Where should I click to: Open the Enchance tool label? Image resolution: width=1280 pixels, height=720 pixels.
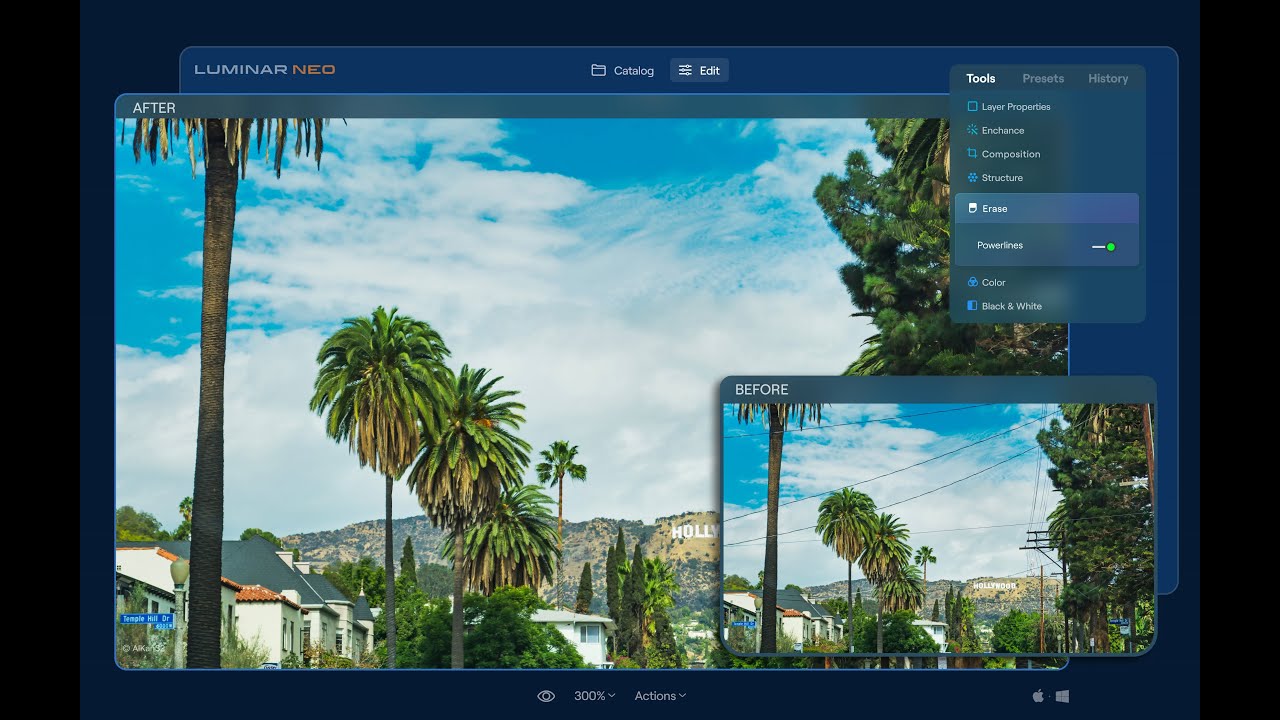1003,130
